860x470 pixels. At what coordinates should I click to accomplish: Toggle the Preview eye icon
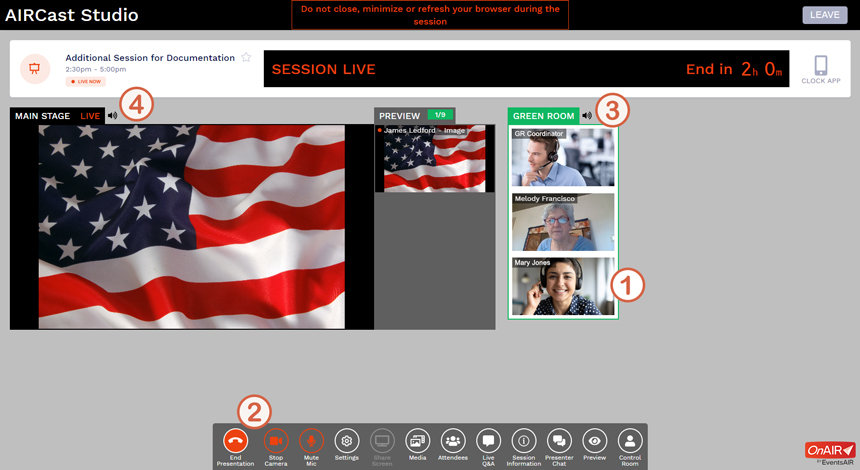(x=595, y=441)
